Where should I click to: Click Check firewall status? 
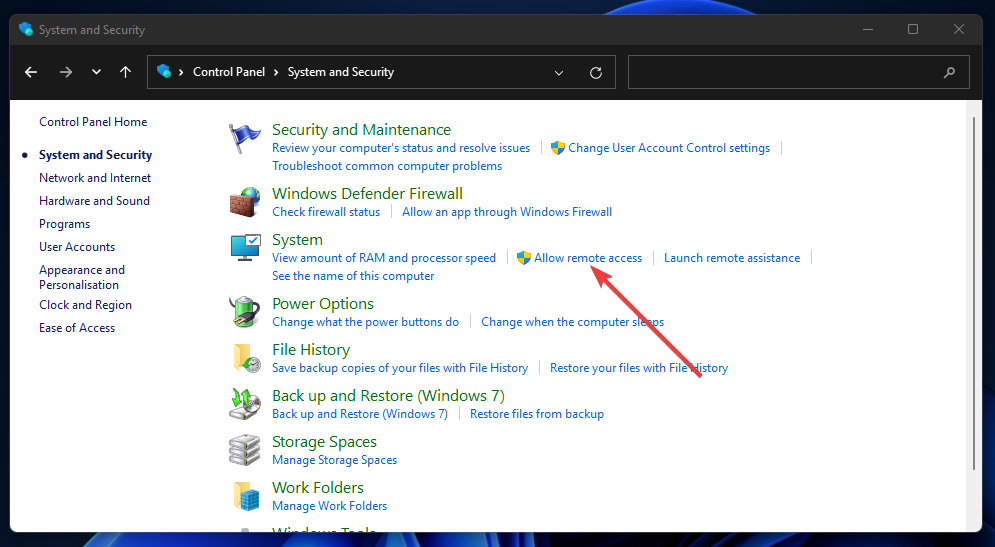pyautogui.click(x=326, y=212)
